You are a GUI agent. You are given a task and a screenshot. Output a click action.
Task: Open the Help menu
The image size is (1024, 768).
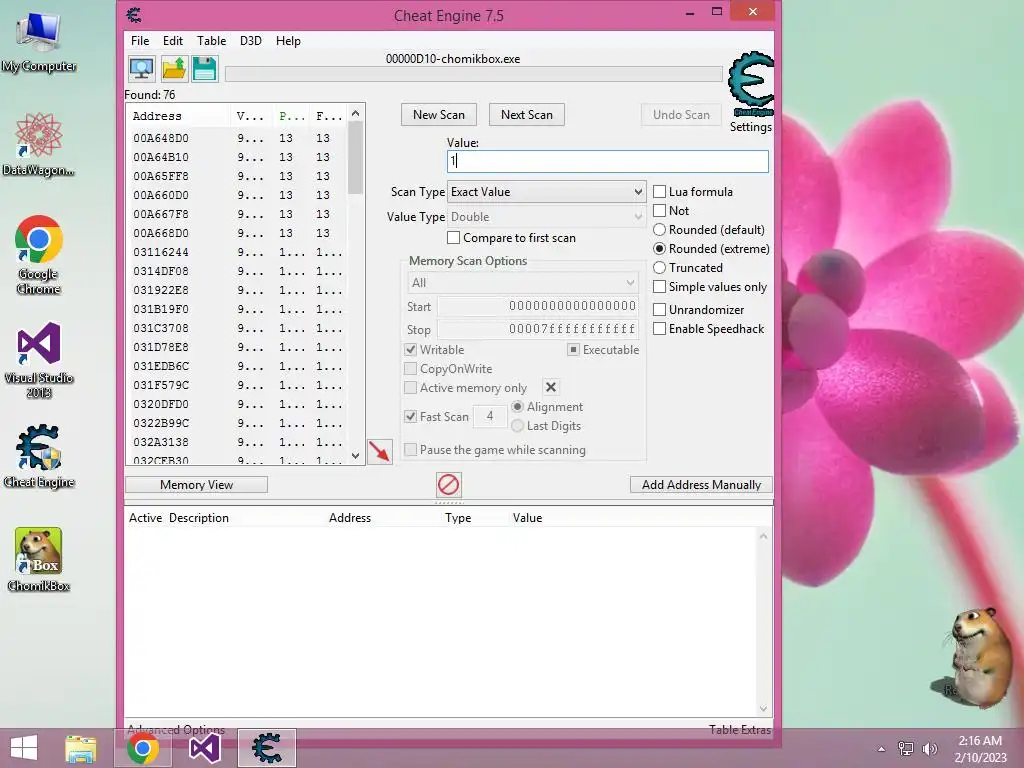(x=288, y=40)
